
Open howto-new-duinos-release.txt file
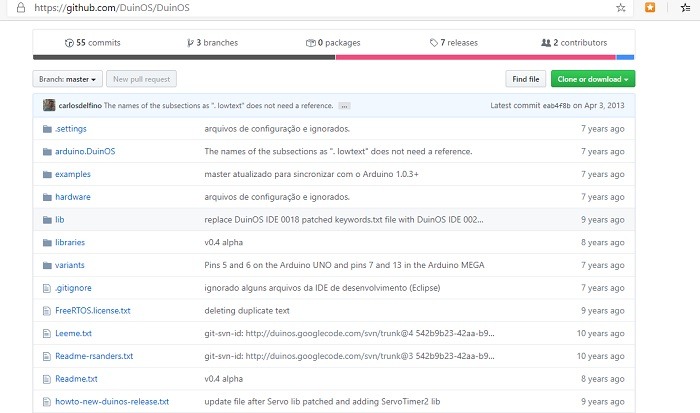click(x=112, y=402)
